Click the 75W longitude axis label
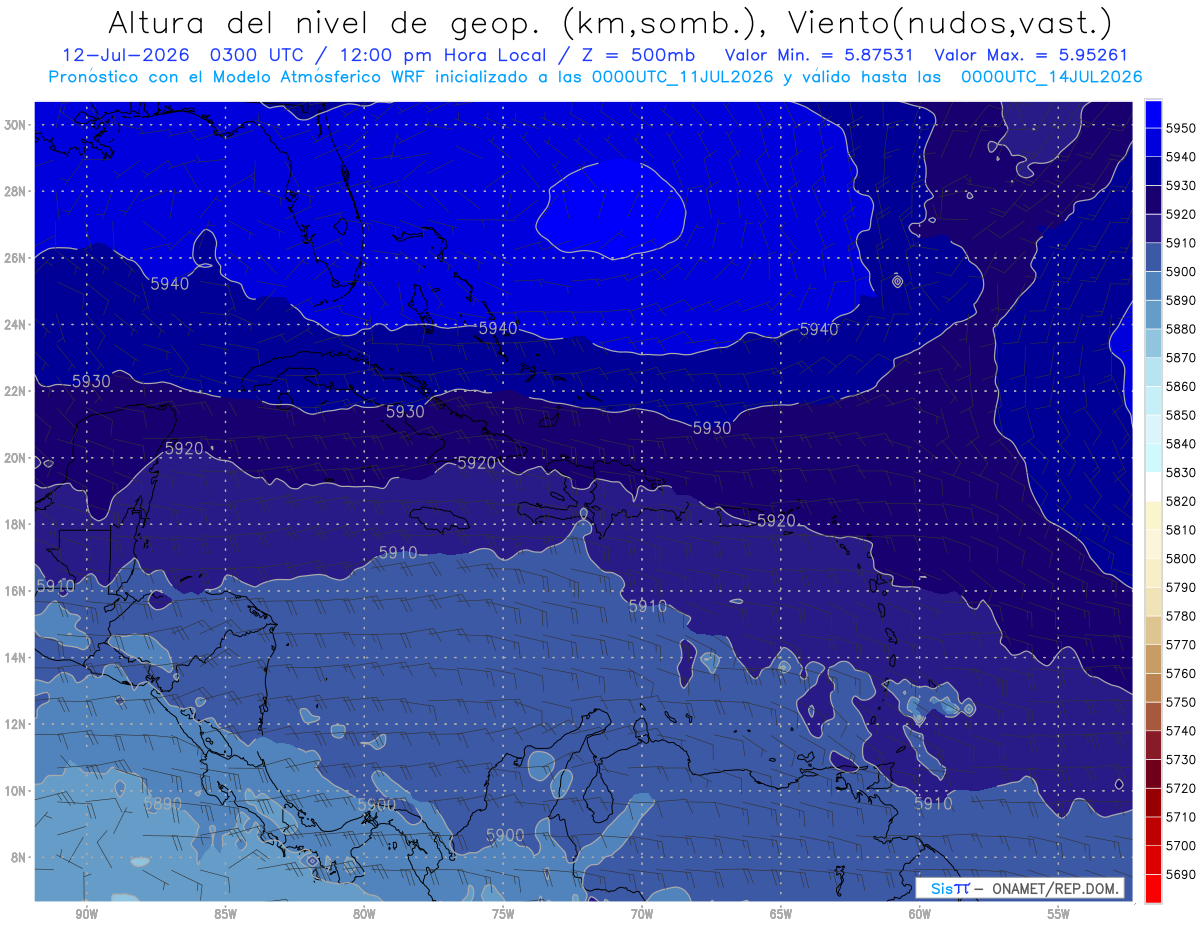Screen dimensions: 1200x927 504,913
